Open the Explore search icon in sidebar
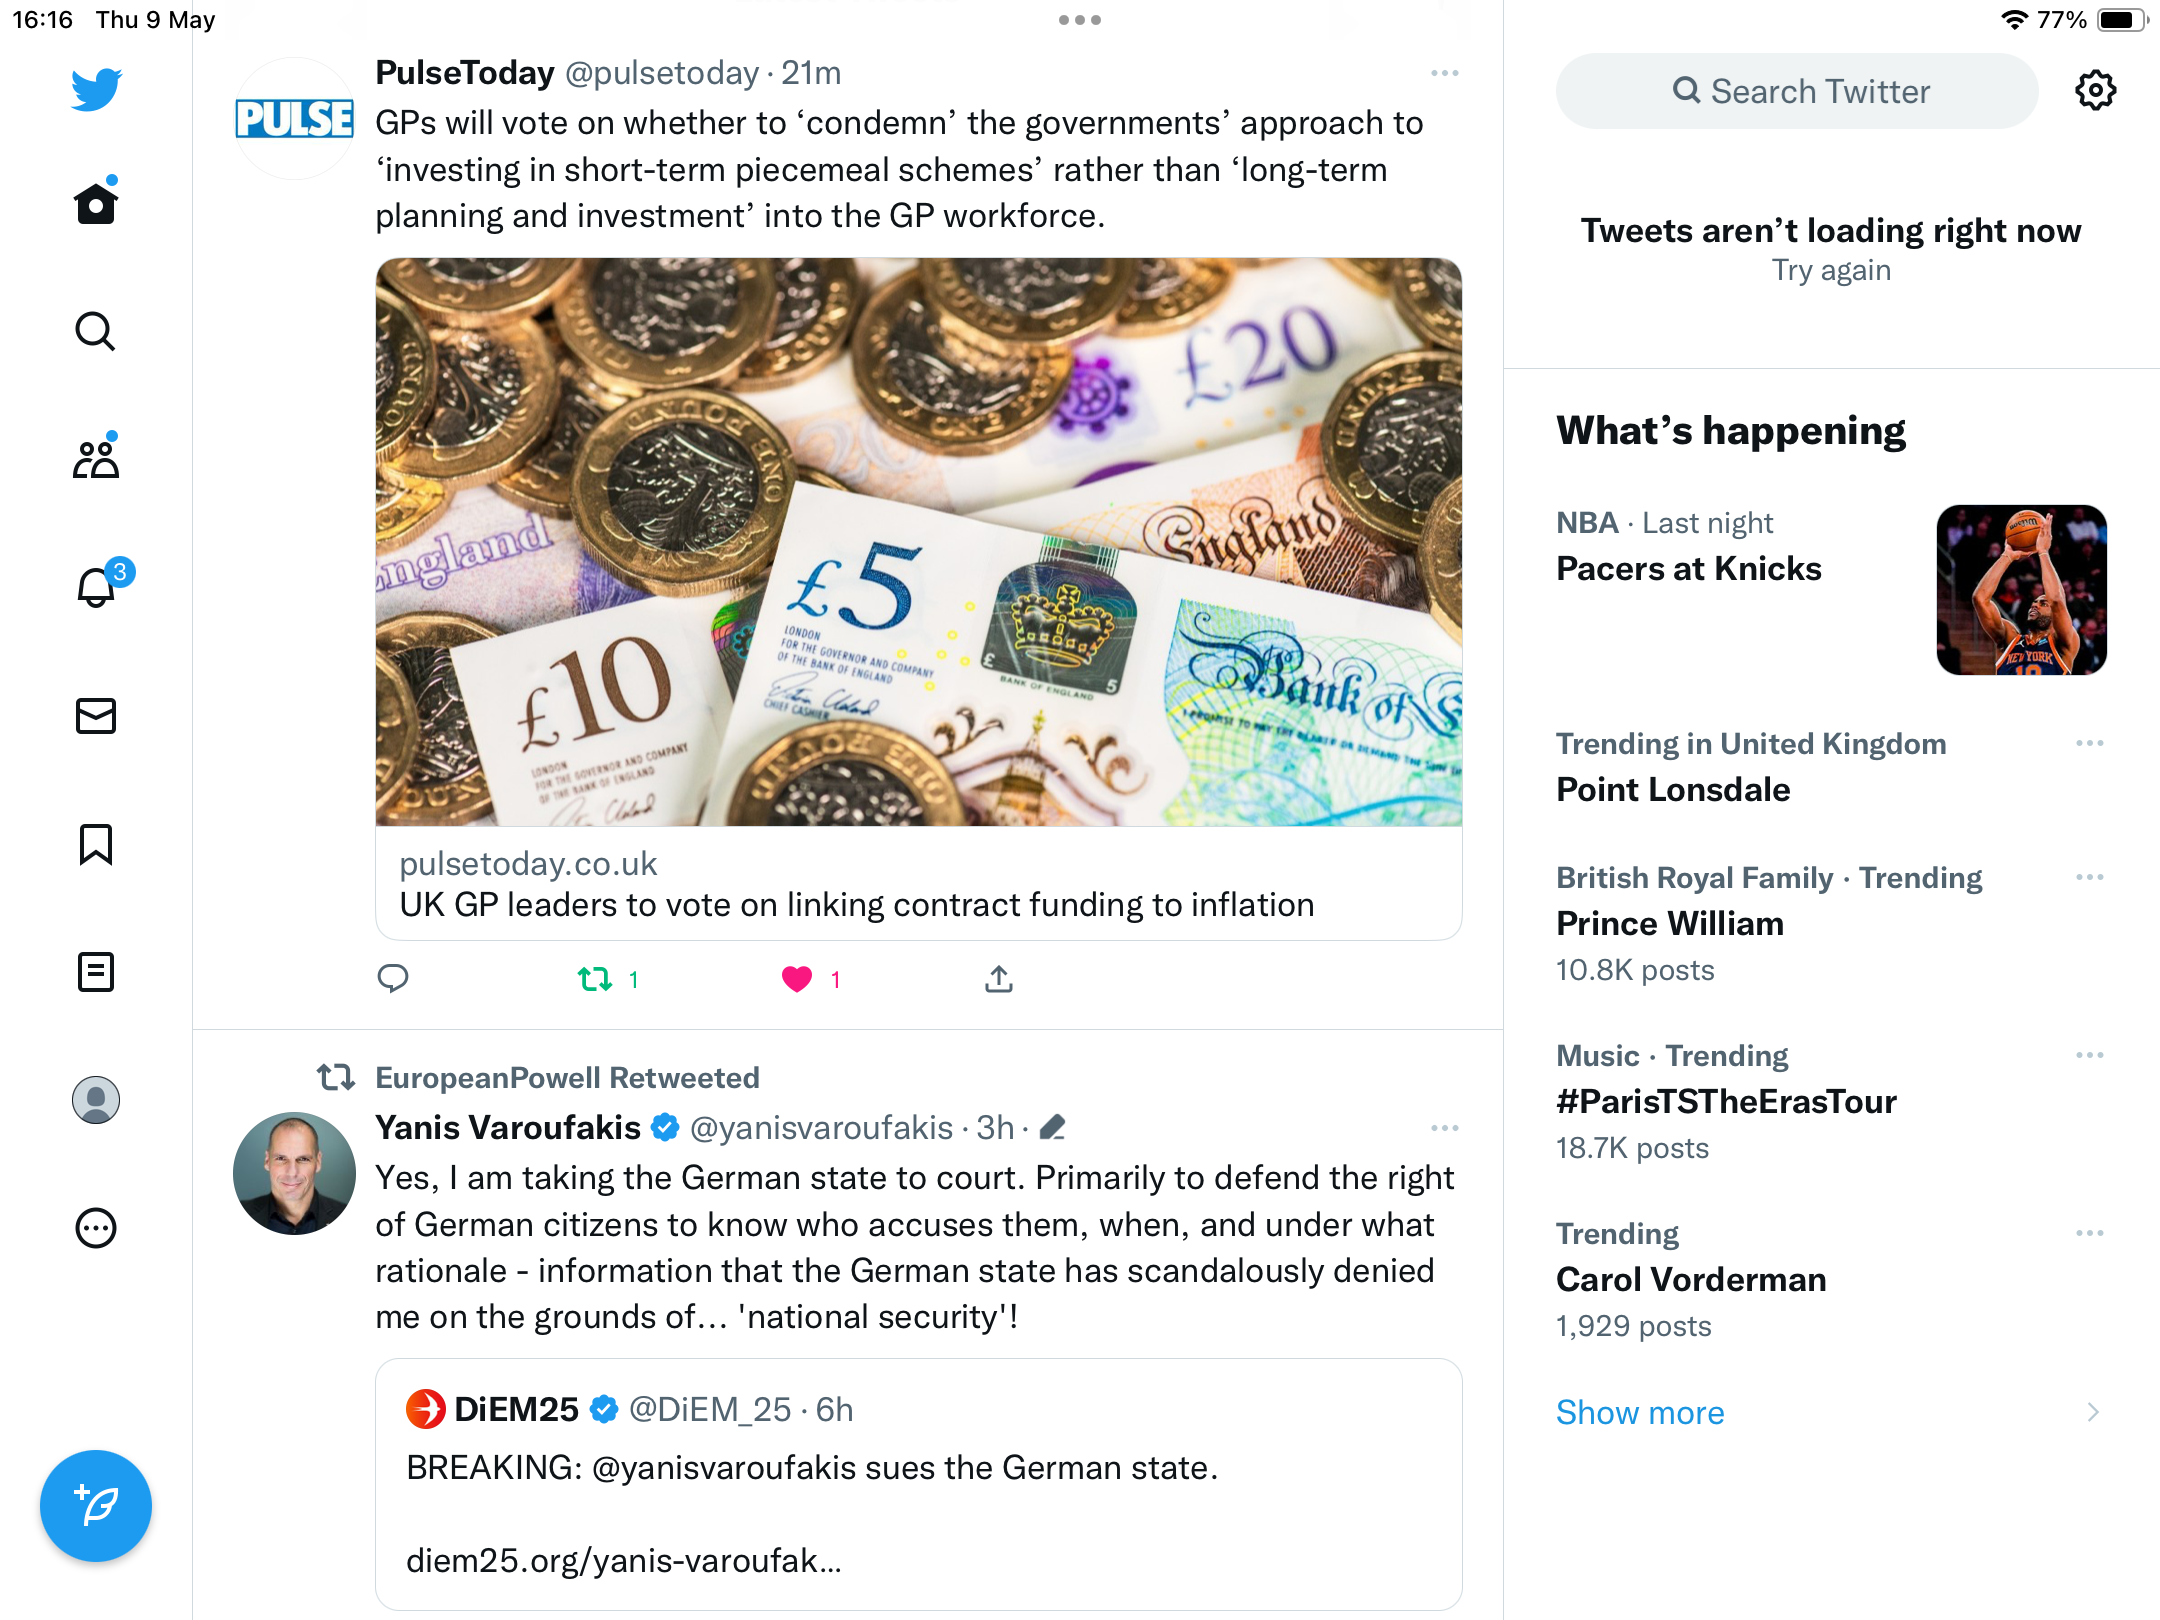 pyautogui.click(x=96, y=331)
